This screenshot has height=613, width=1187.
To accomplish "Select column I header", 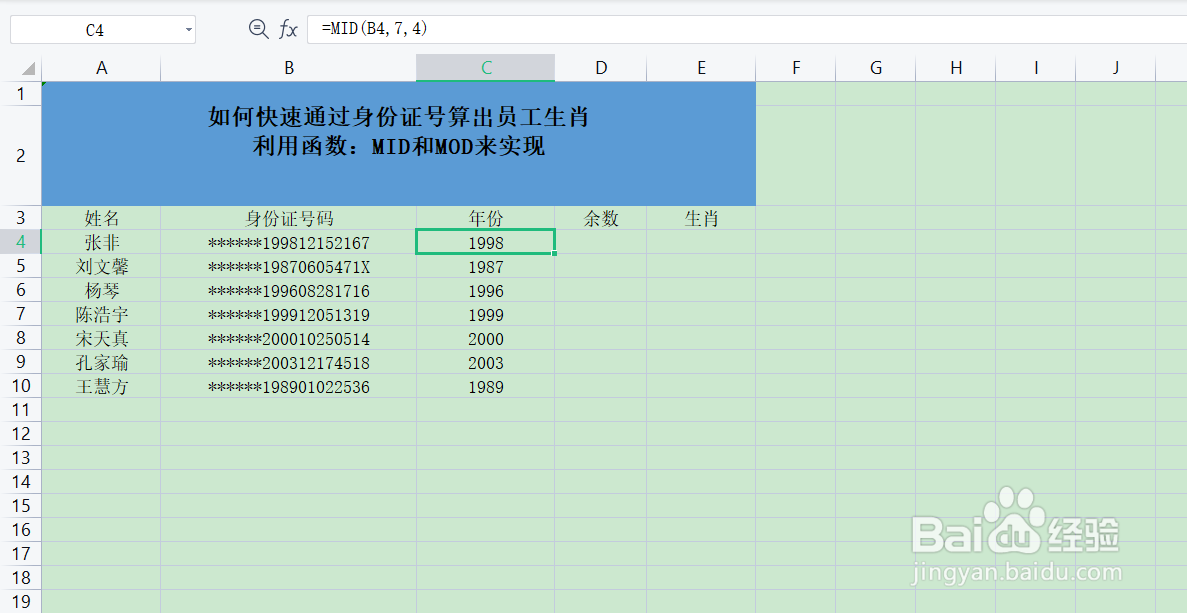I will tap(1036, 68).
